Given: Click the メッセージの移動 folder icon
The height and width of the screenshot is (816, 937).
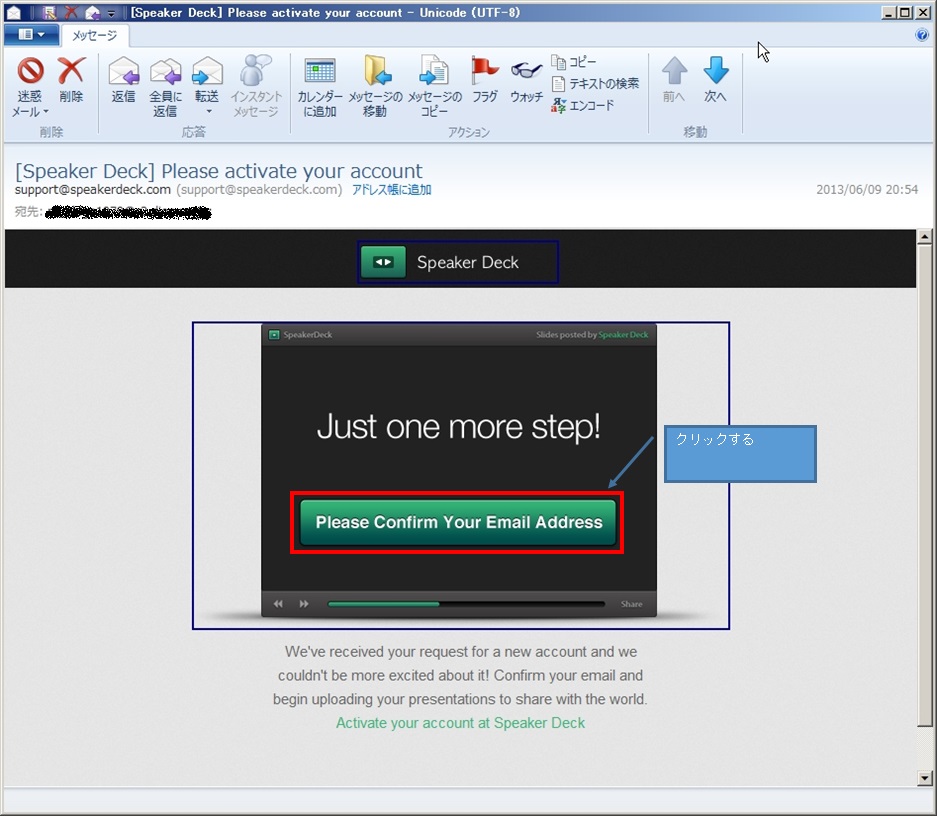Looking at the screenshot, I should coord(376,70).
